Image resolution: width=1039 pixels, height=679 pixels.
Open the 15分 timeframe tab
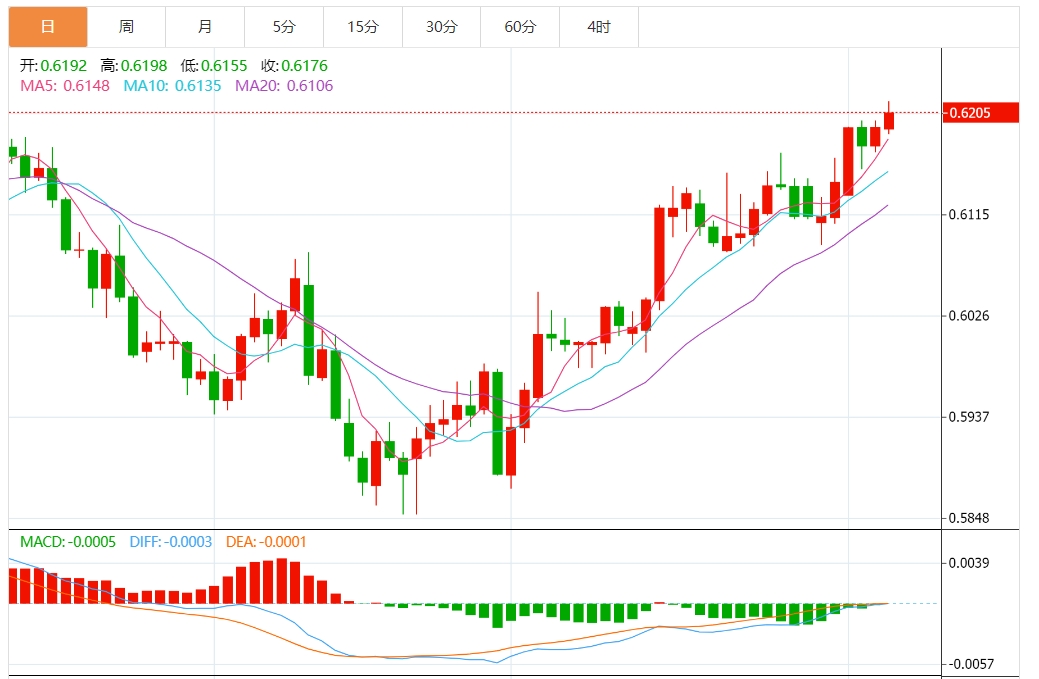click(363, 26)
